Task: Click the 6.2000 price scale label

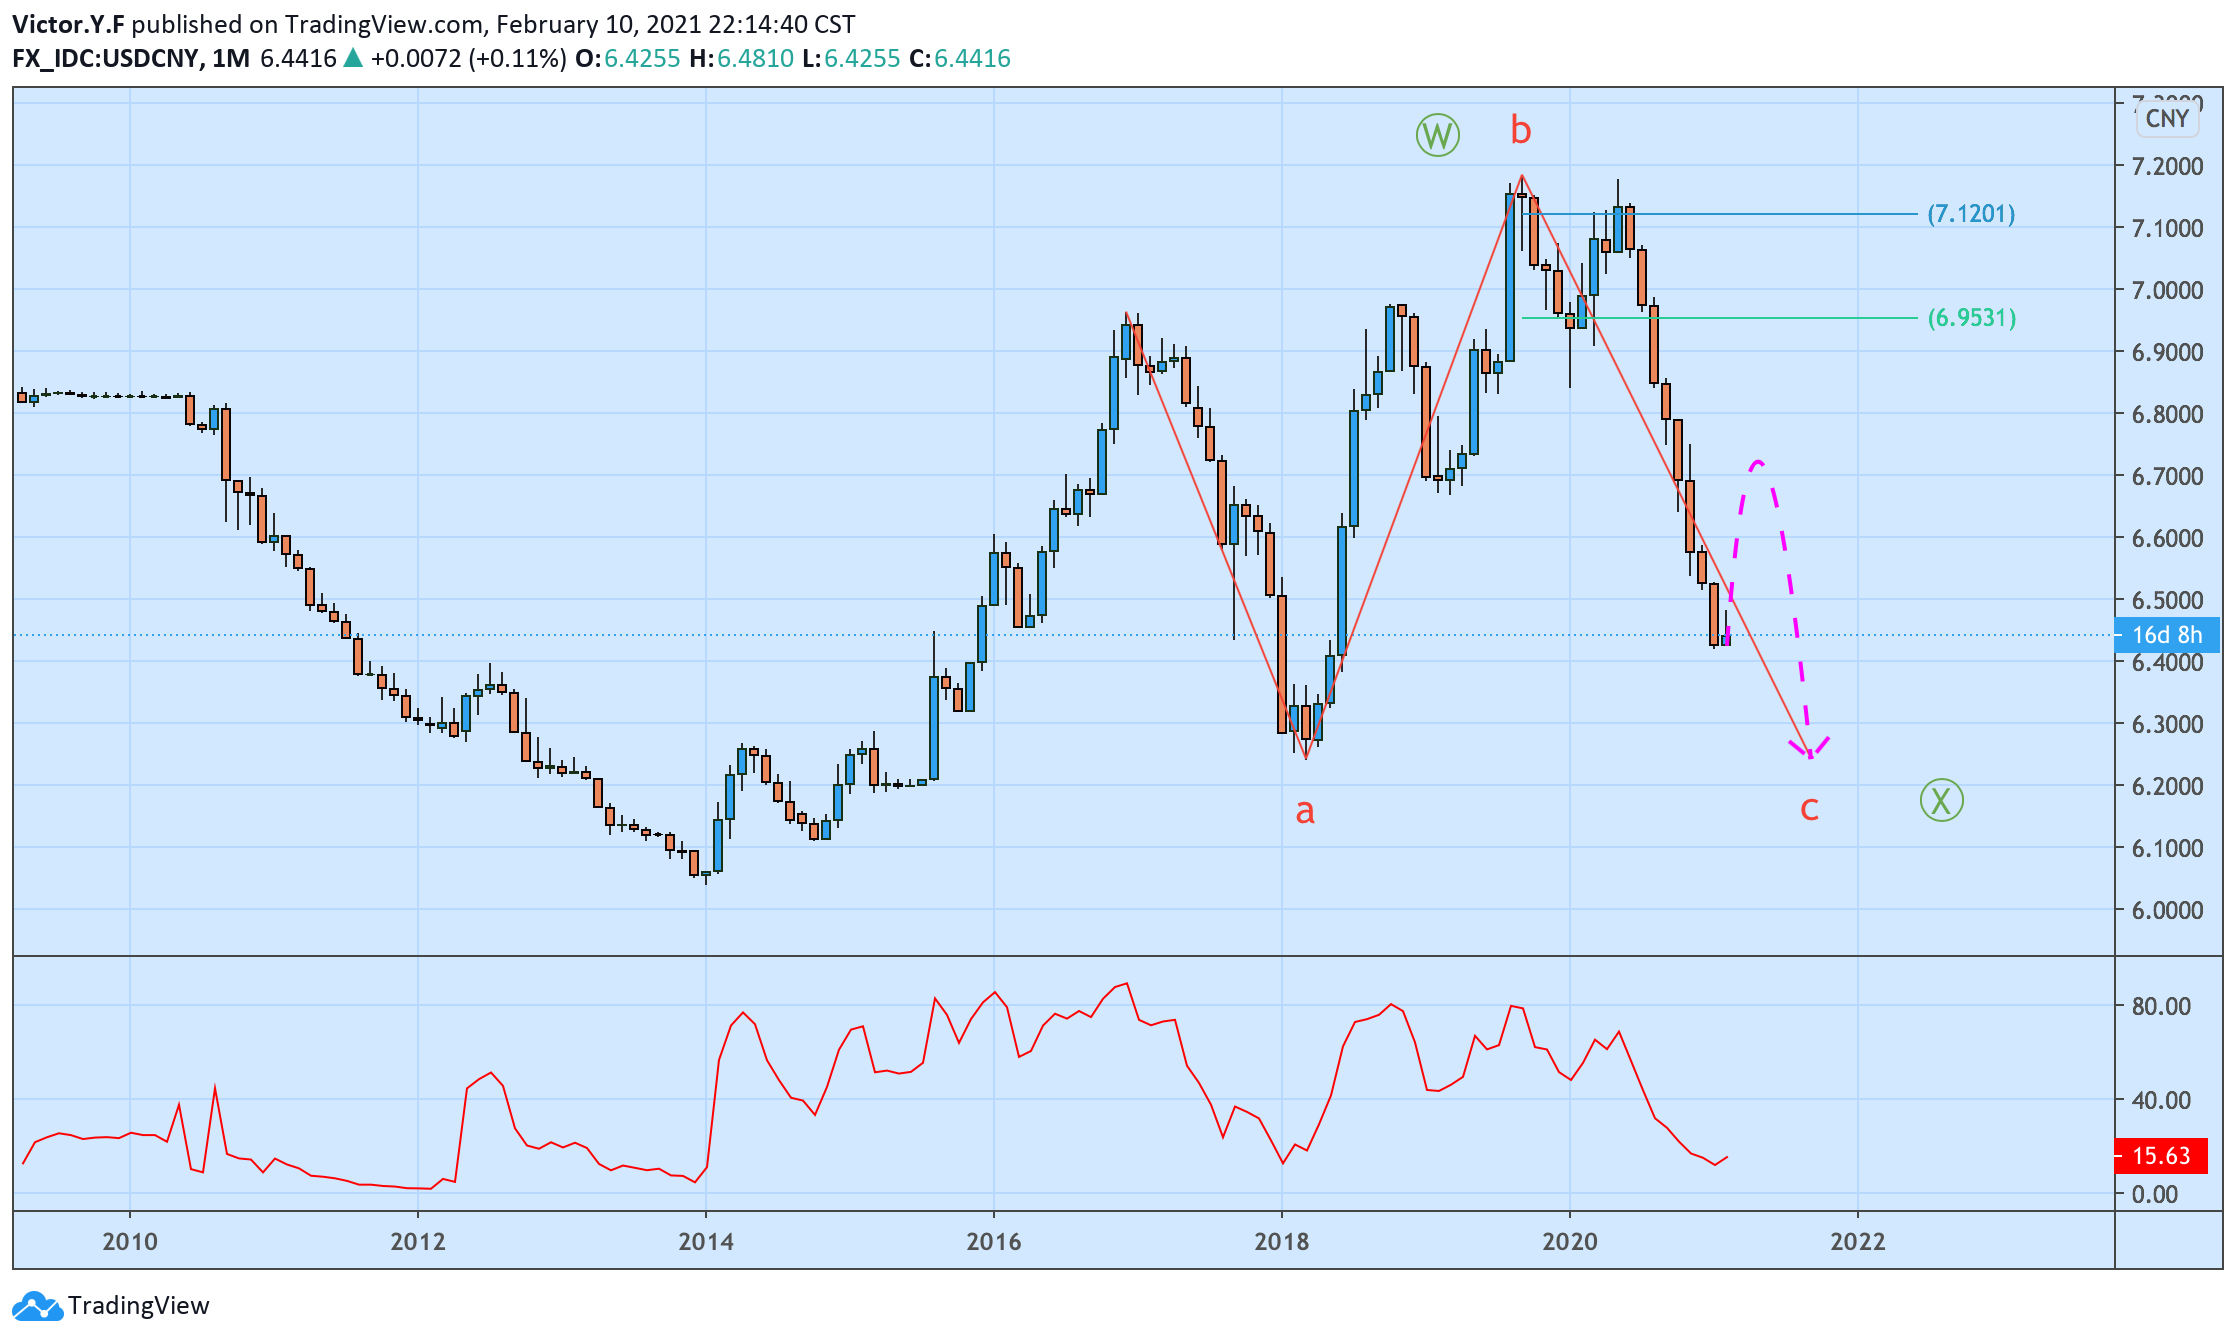Action: (x=2167, y=786)
